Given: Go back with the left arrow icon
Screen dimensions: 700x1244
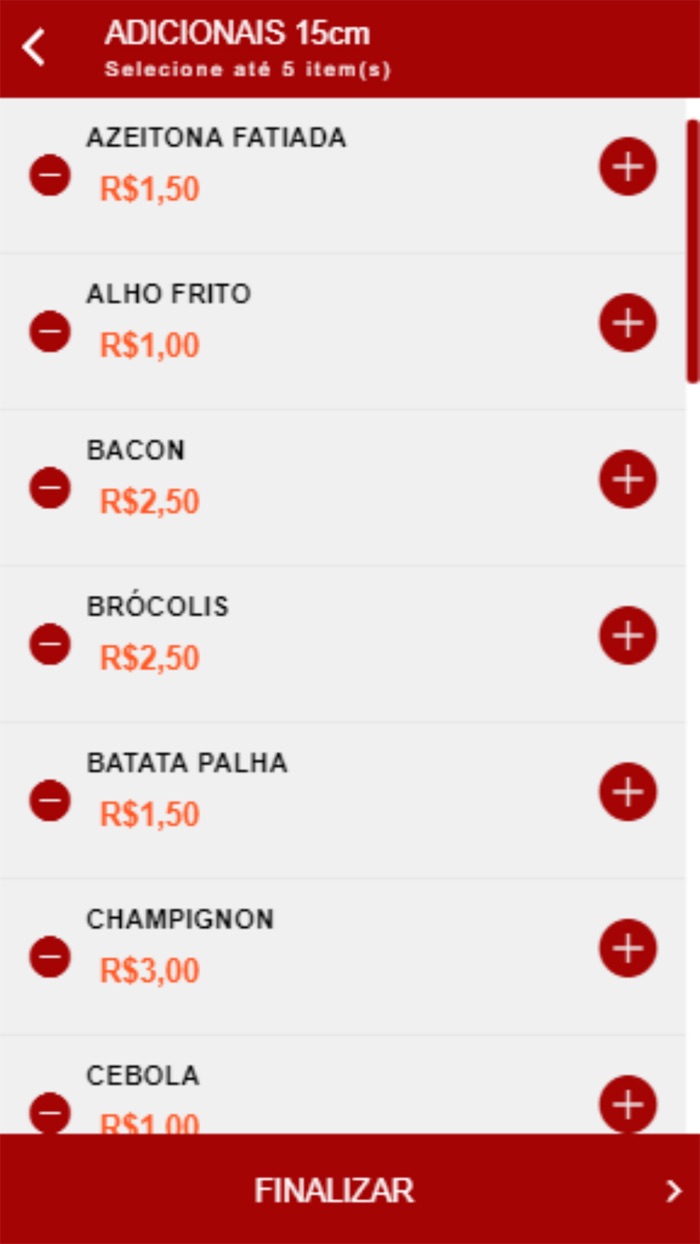Looking at the screenshot, I should point(34,47).
